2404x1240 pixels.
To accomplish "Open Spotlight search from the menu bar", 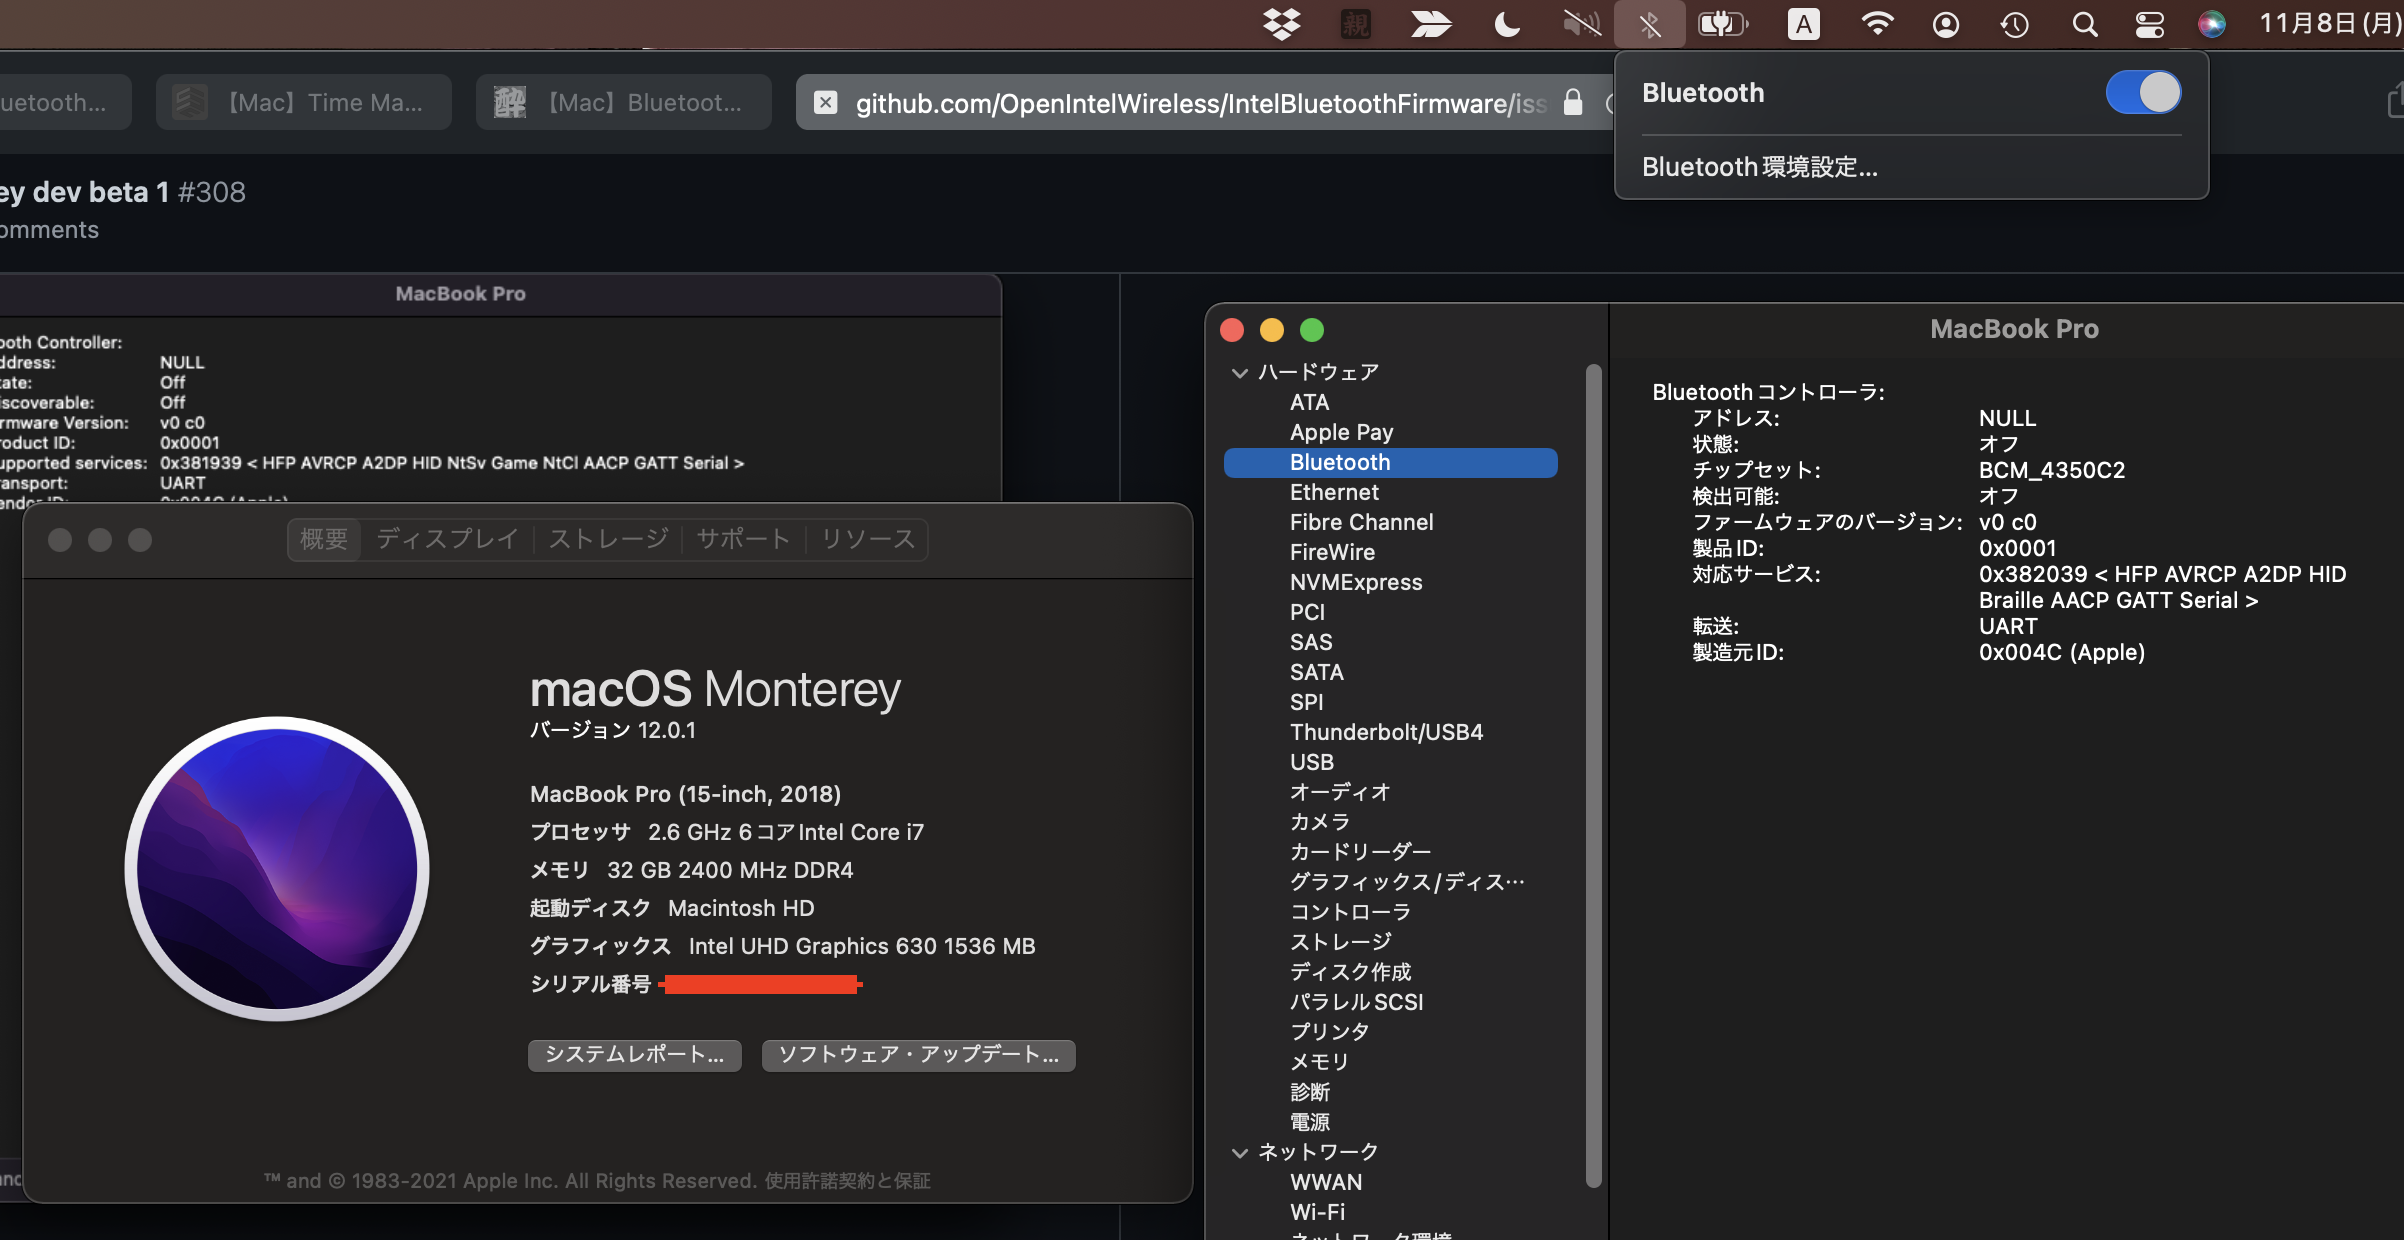I will pyautogui.click(x=2084, y=24).
